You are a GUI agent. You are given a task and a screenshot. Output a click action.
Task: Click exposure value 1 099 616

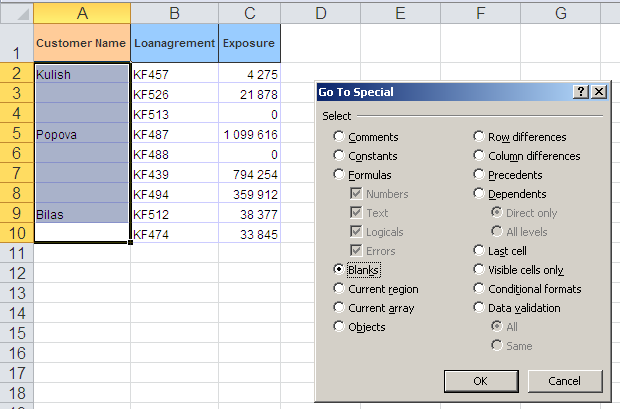click(x=249, y=133)
